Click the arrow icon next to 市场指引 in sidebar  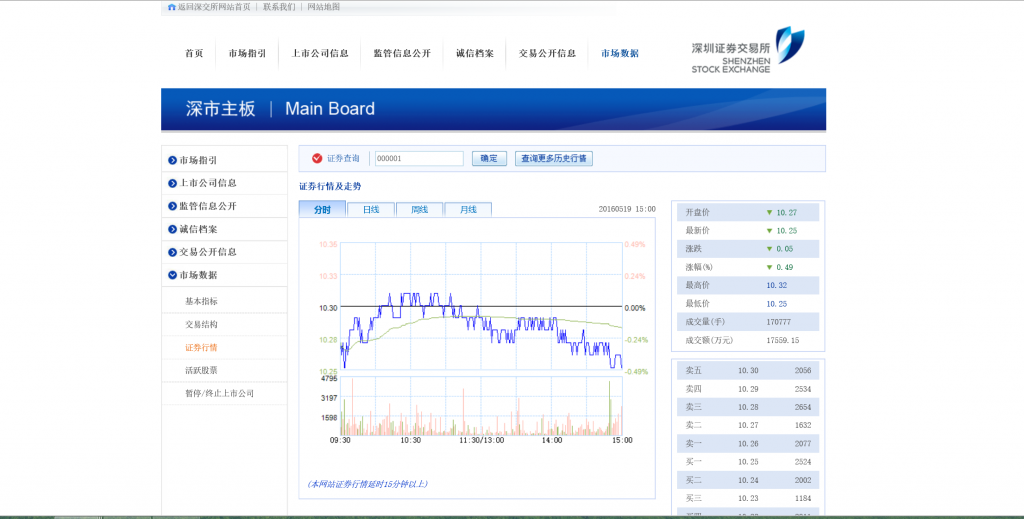click(172, 160)
